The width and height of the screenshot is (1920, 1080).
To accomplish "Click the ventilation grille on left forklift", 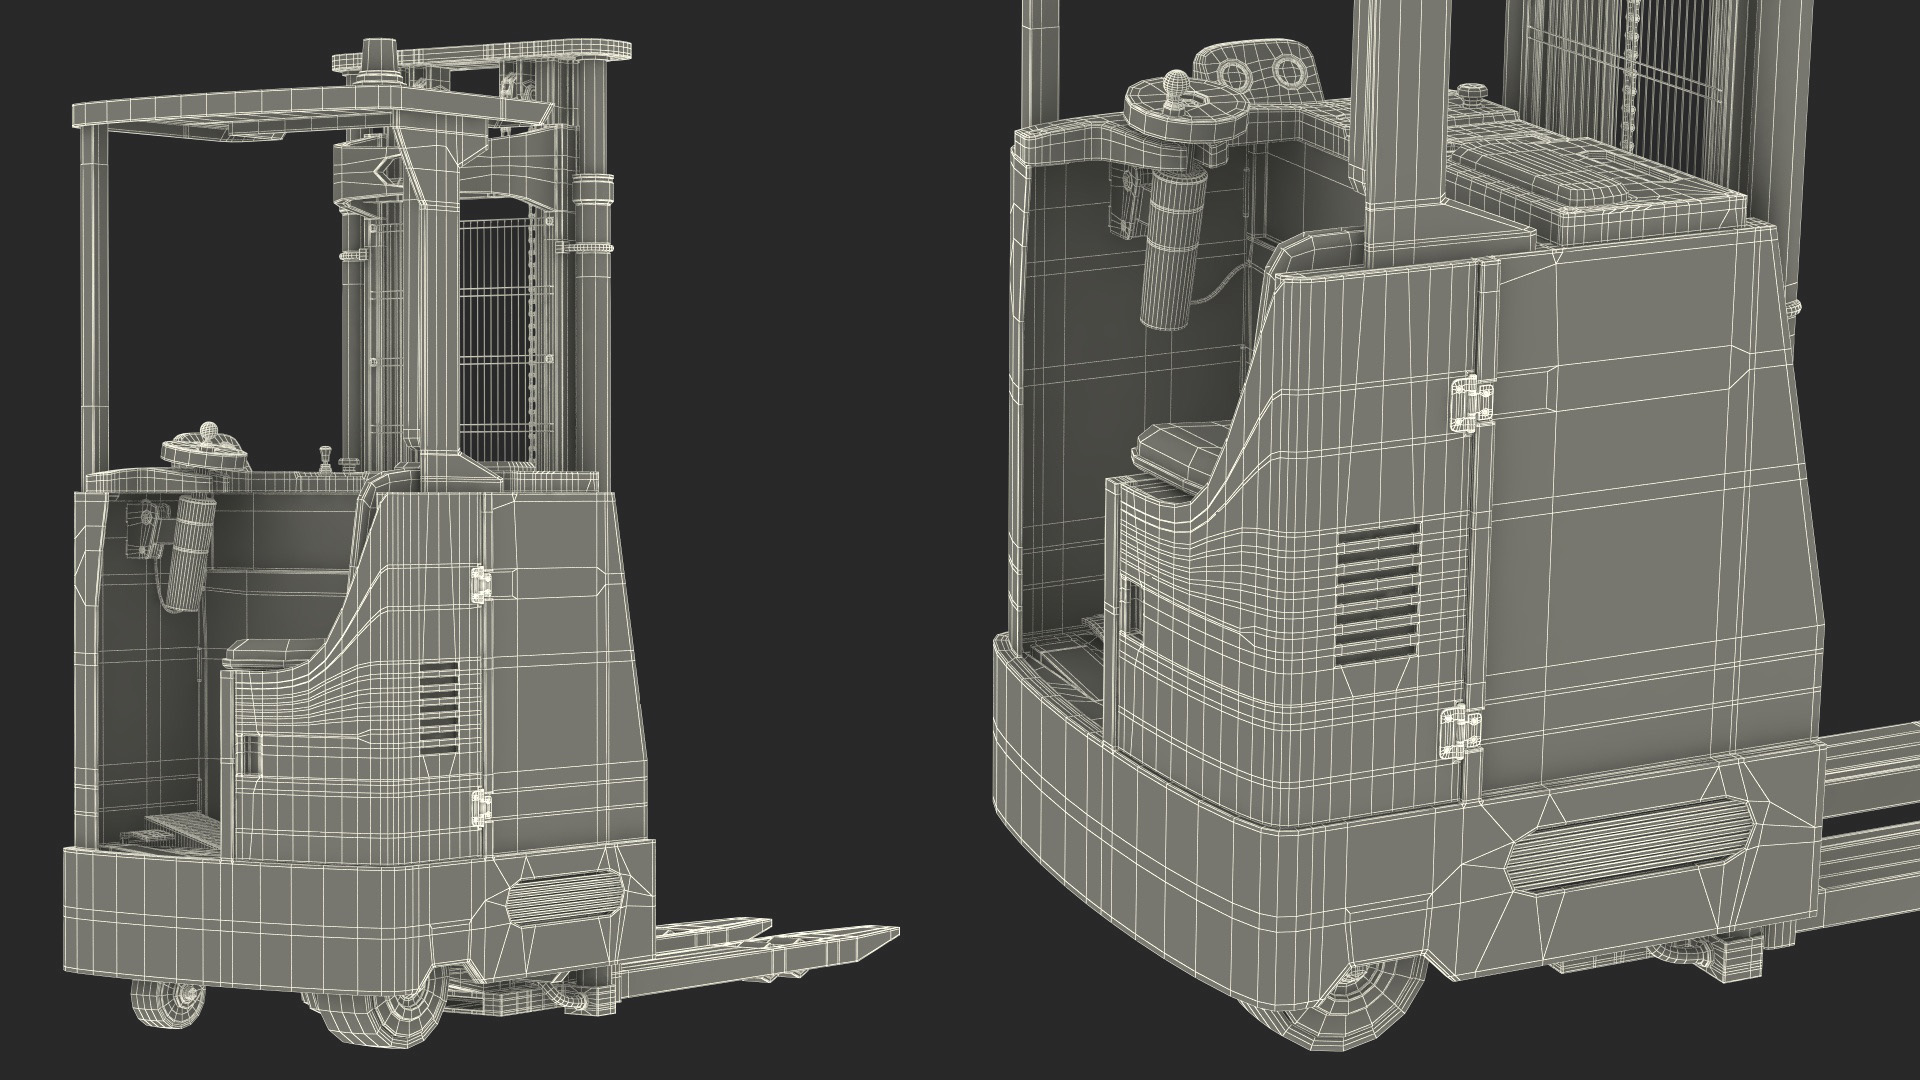I will (438, 706).
